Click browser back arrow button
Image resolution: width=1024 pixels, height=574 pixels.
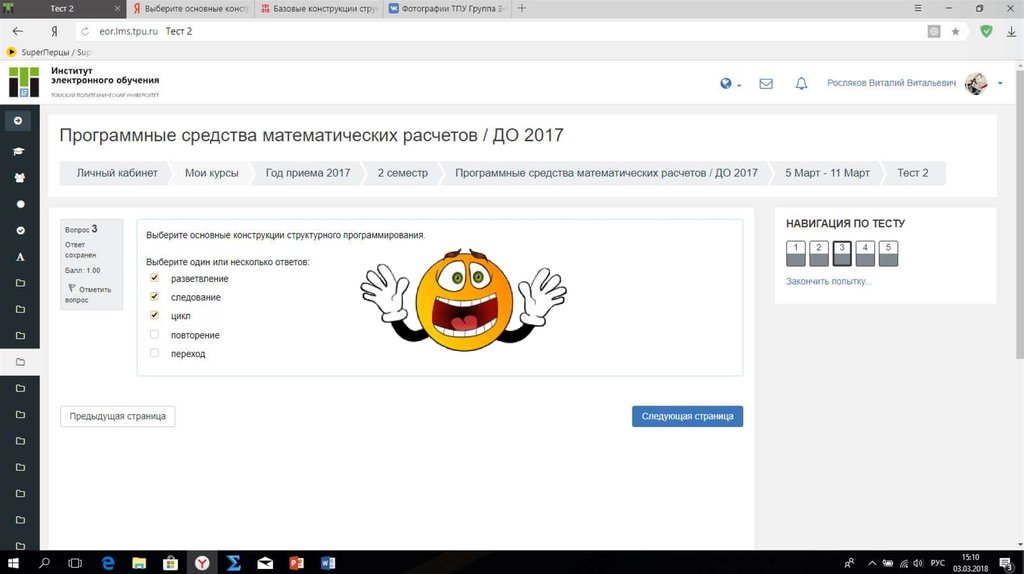18,31
